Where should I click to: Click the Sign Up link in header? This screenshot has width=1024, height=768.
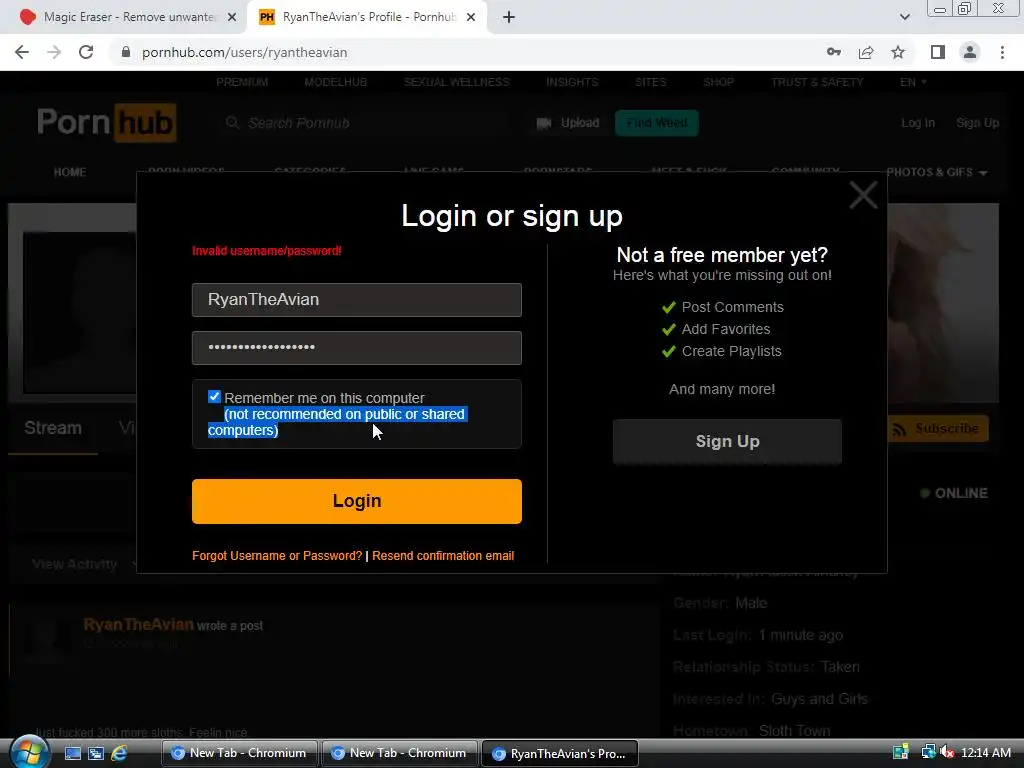pyautogui.click(x=977, y=123)
